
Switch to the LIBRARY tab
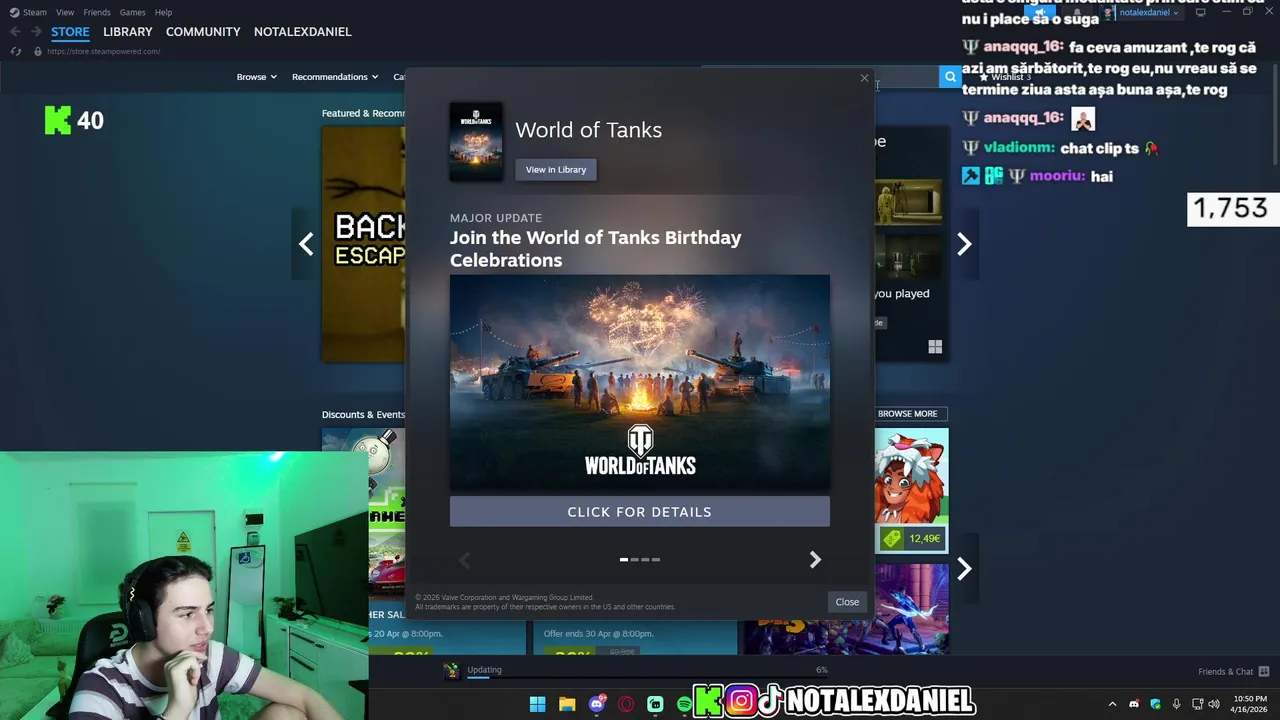tap(128, 32)
